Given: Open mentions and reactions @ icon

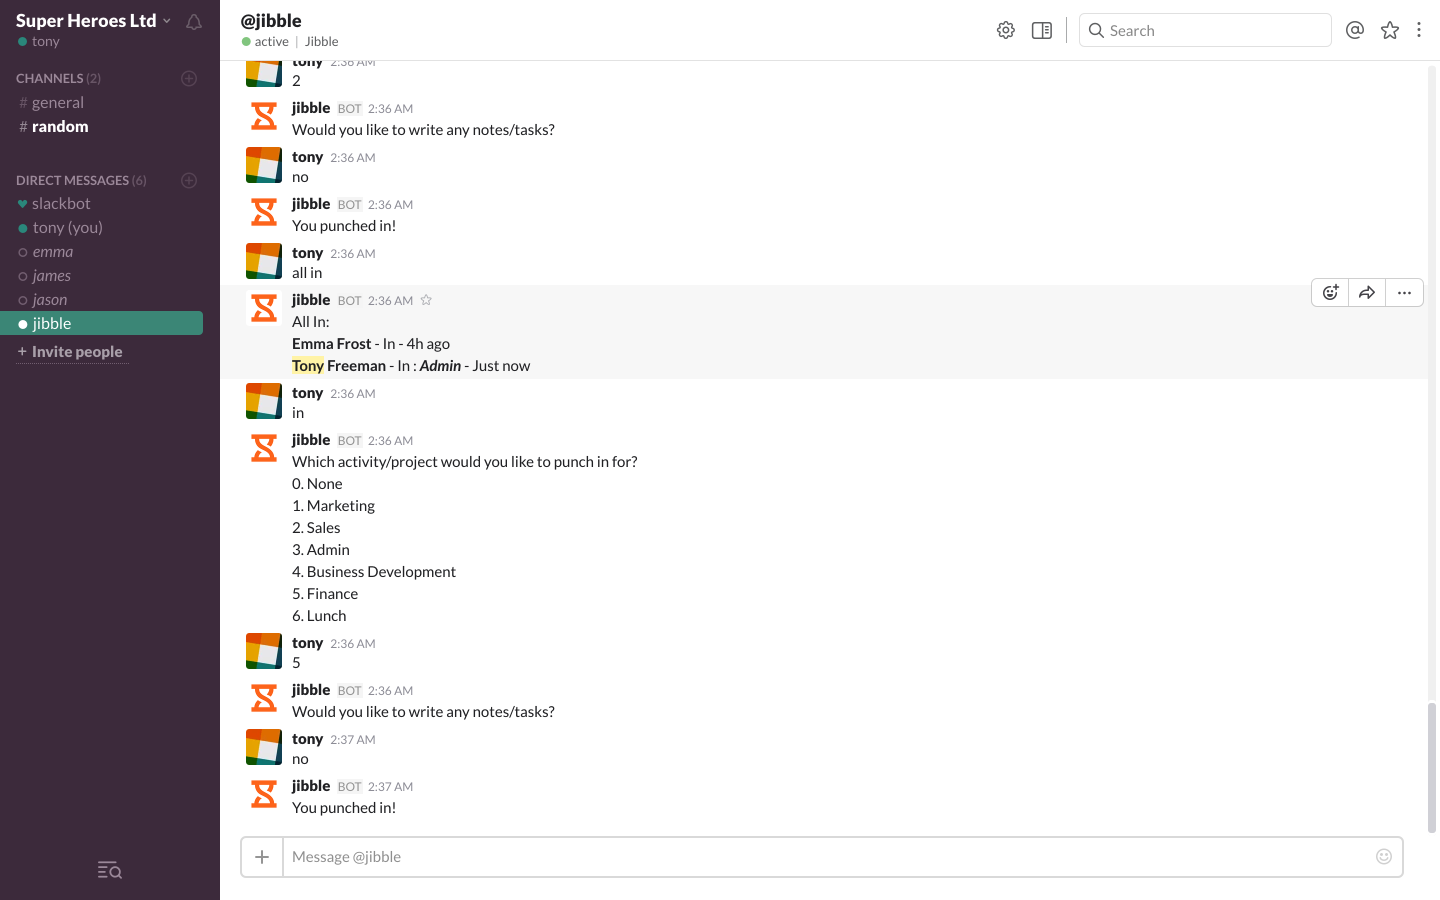Looking at the screenshot, I should (1355, 30).
